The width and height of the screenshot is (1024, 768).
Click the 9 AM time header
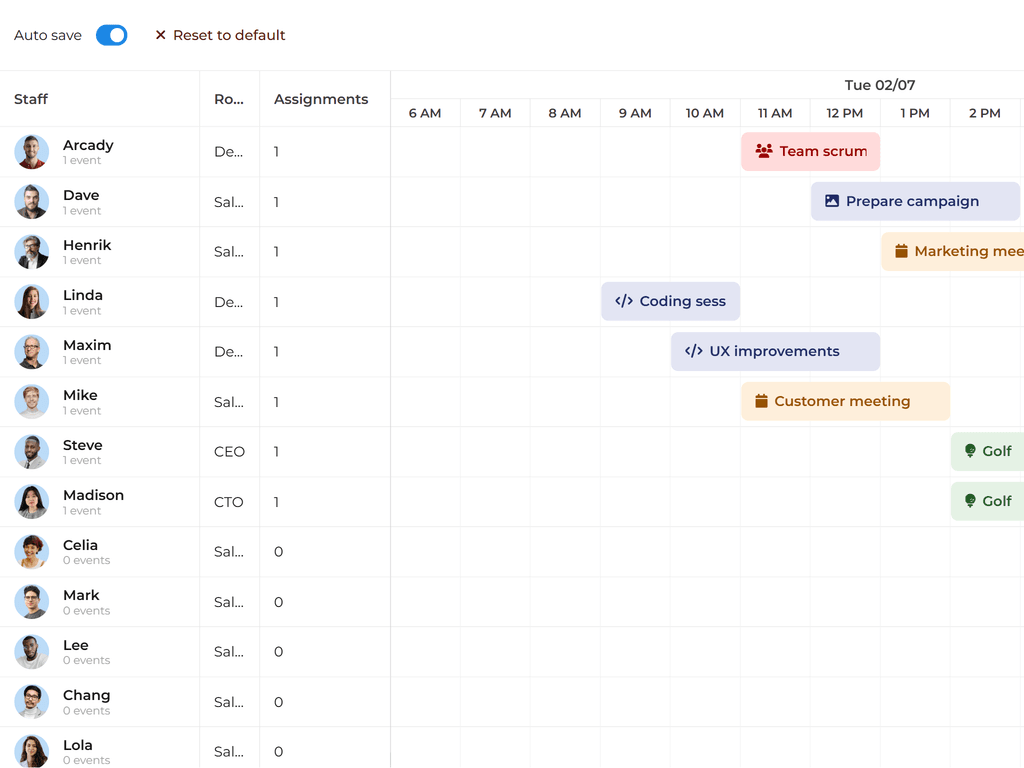click(x=635, y=113)
